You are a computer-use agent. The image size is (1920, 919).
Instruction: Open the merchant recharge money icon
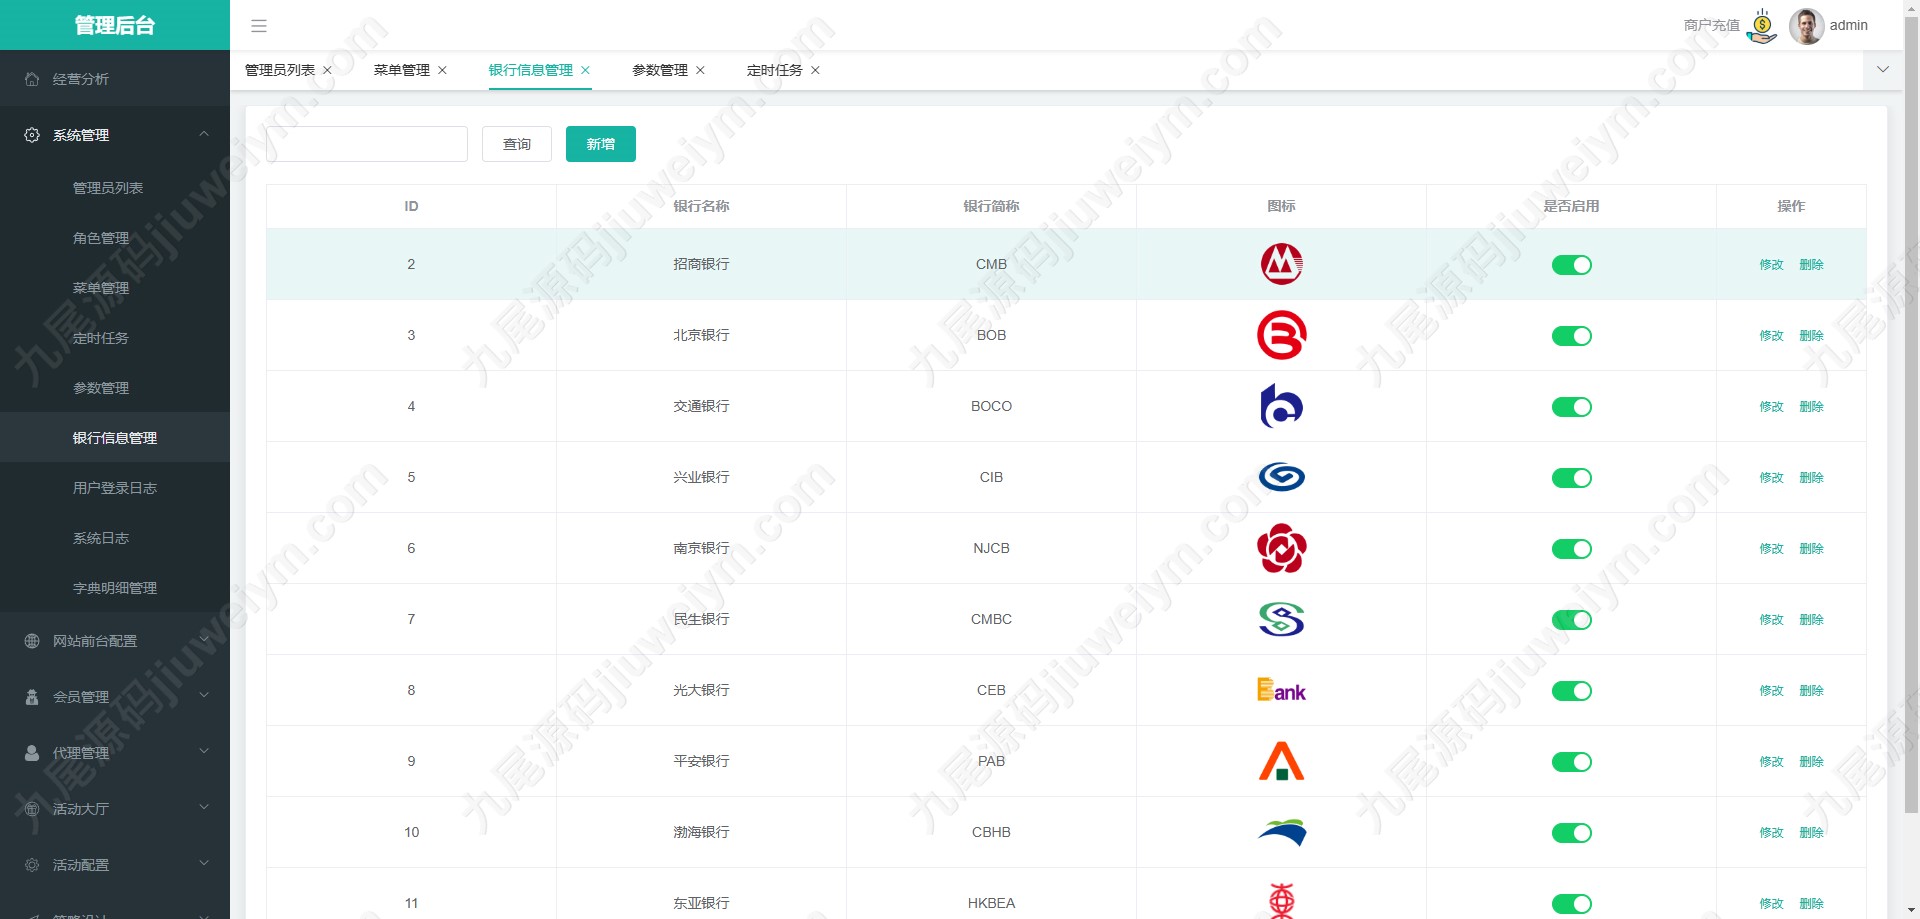click(1762, 26)
